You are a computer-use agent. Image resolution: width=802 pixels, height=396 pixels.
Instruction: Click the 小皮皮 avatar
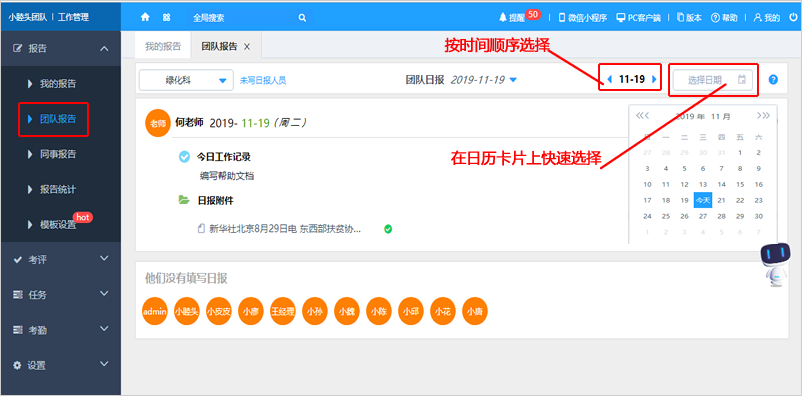219,311
